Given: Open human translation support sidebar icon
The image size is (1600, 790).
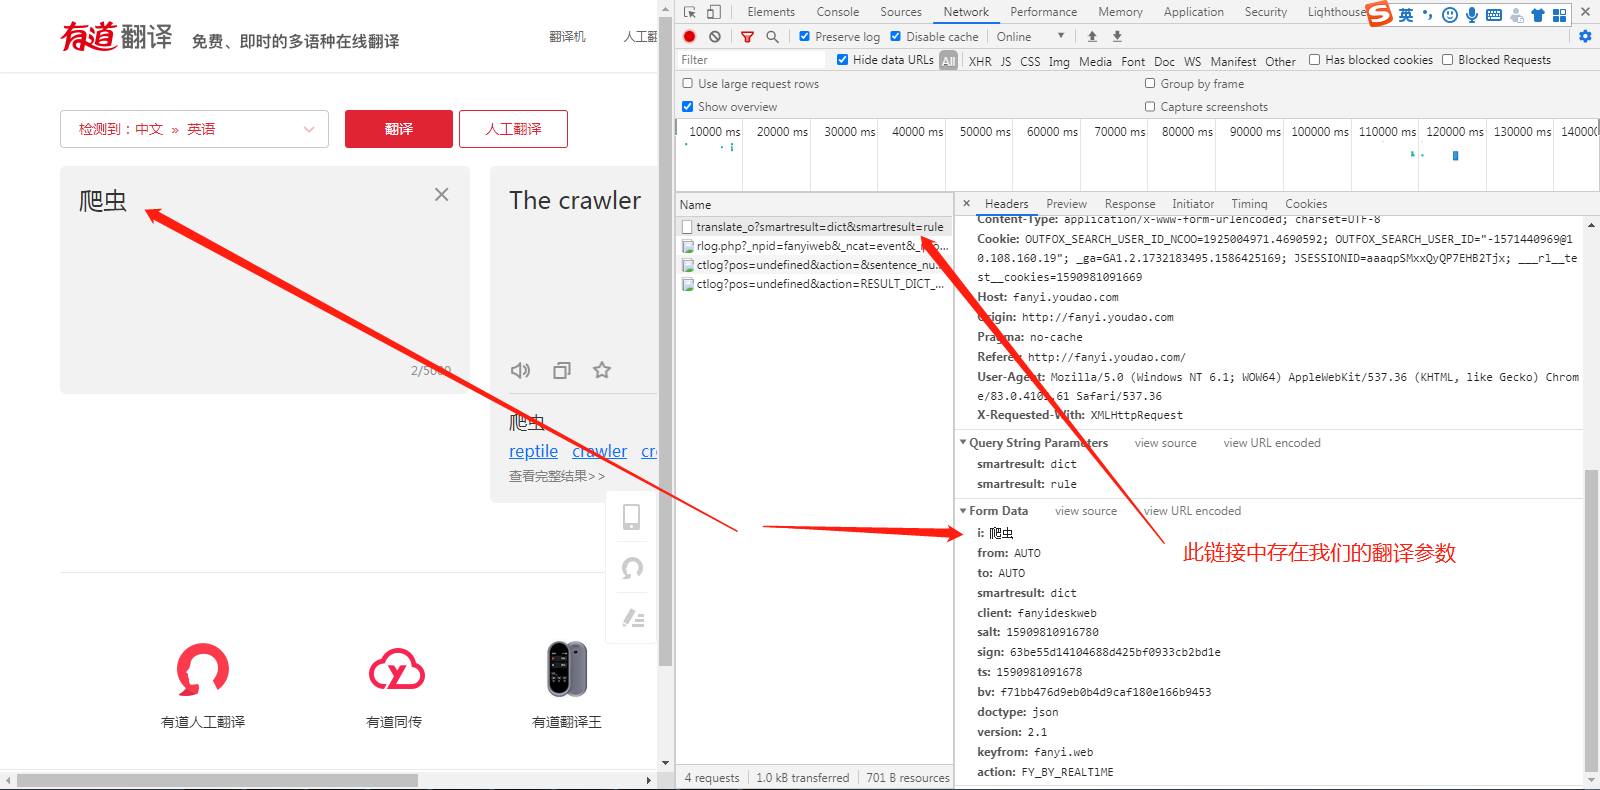Looking at the screenshot, I should (x=632, y=568).
